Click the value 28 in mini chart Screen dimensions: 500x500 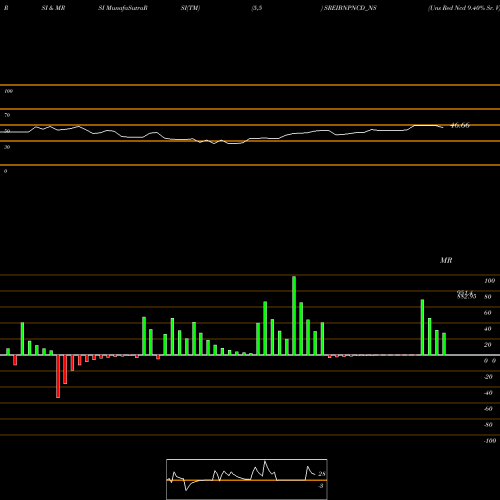pos(322,474)
